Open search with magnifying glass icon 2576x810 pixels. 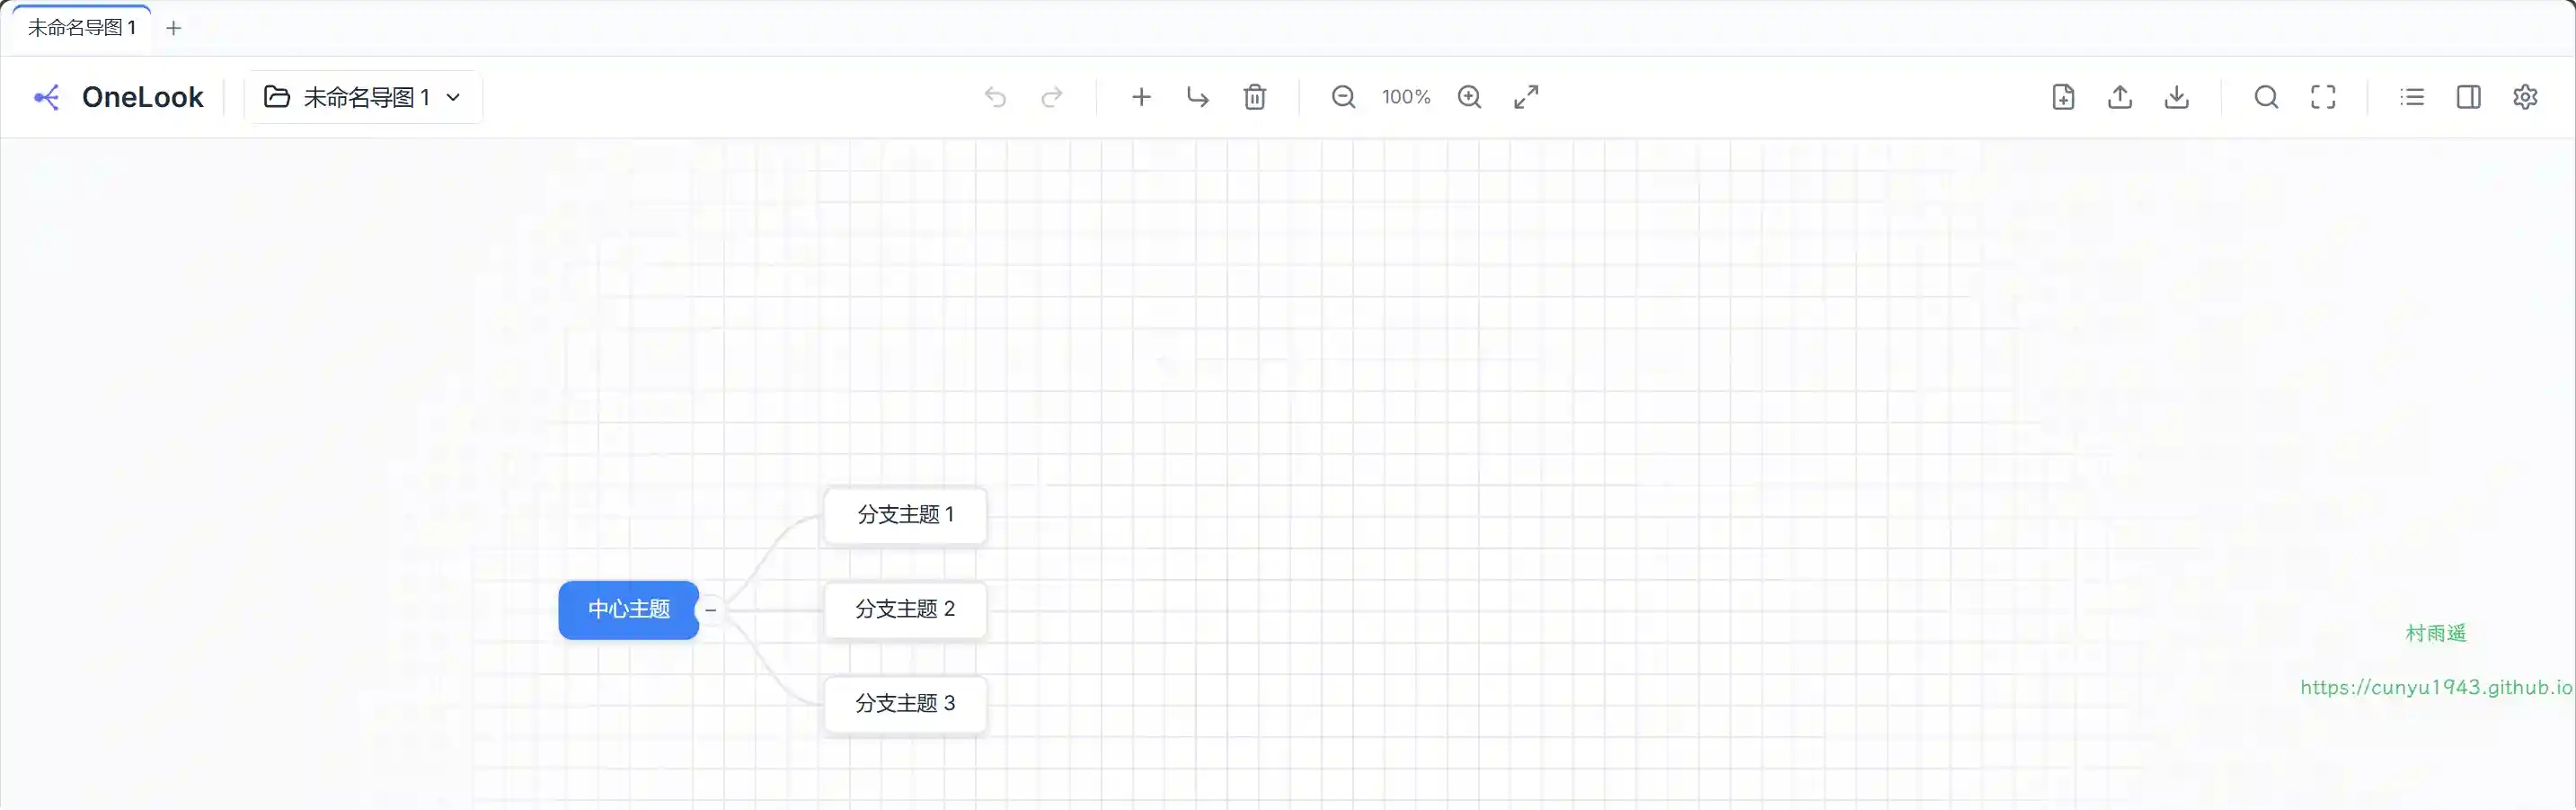click(x=2266, y=97)
